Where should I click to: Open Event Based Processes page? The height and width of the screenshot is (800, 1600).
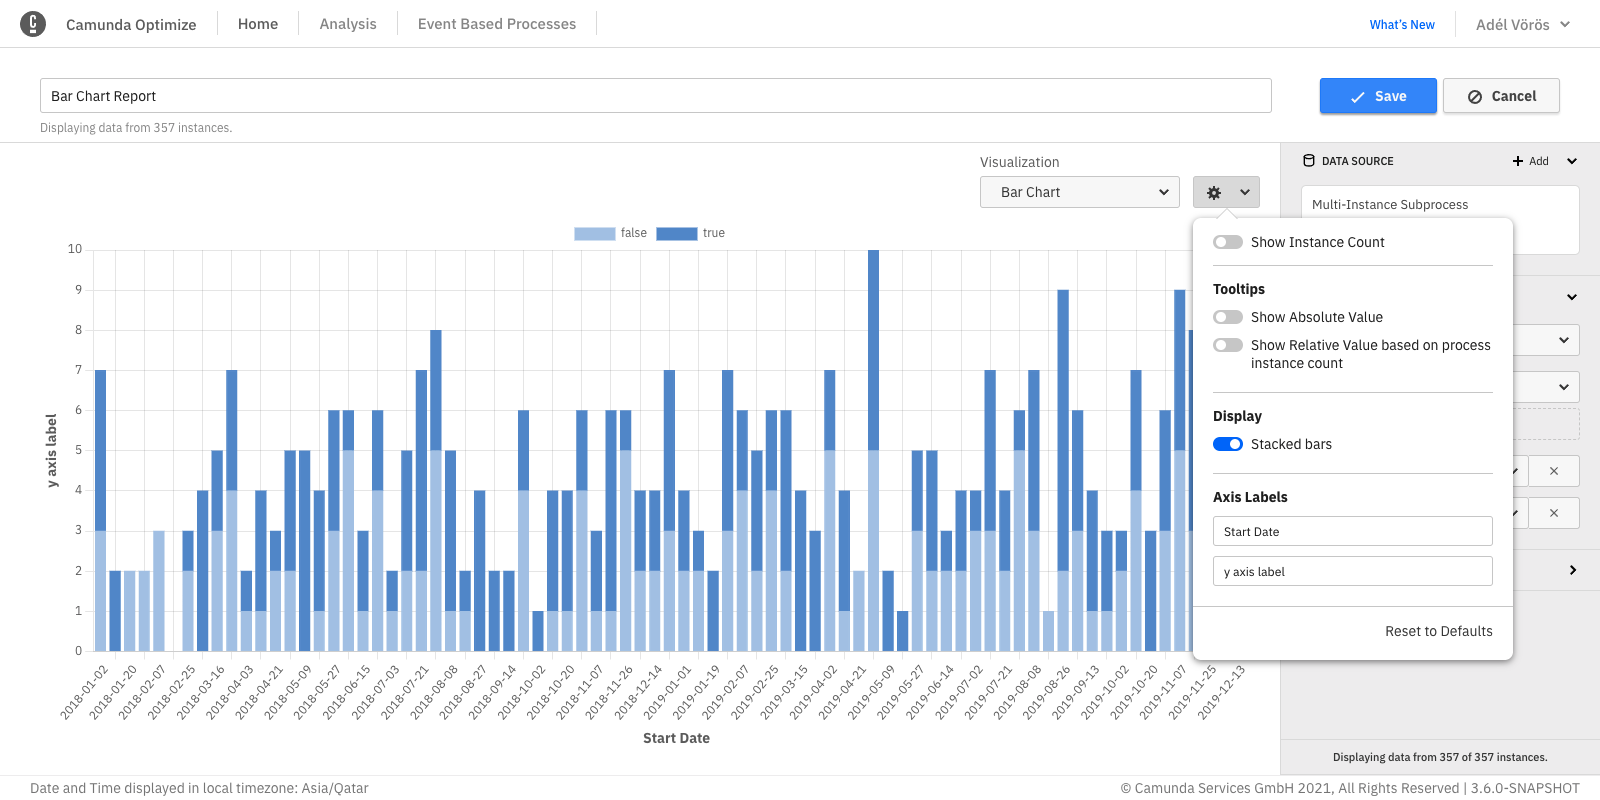[497, 24]
